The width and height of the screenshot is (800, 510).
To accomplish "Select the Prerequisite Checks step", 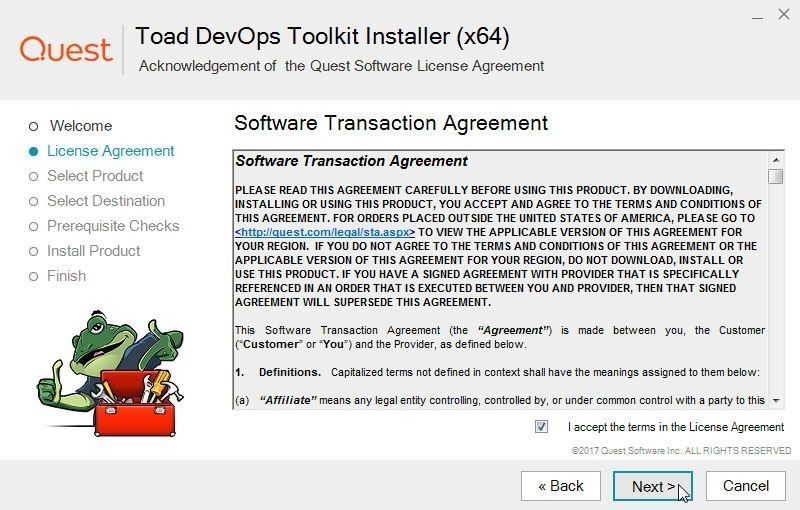I will coord(104,226).
